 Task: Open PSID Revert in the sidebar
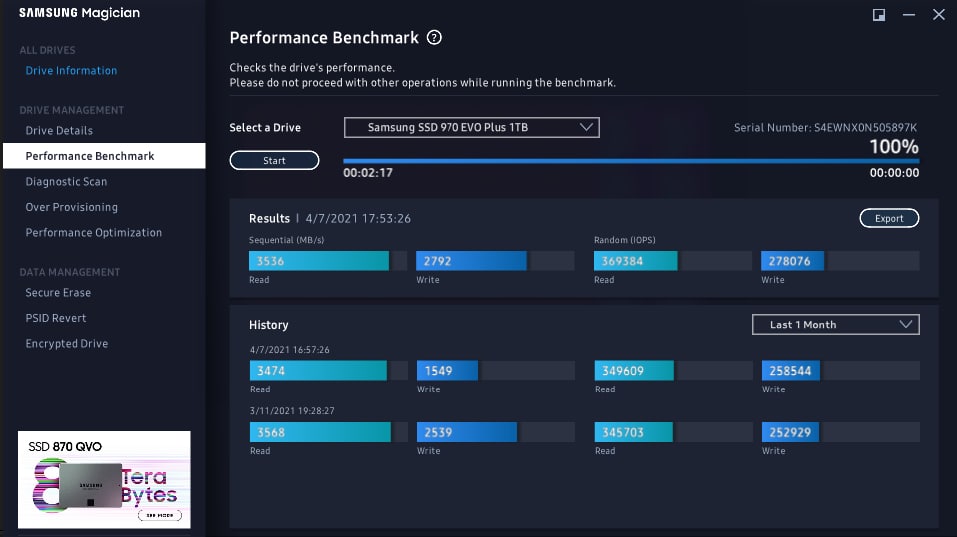click(x=56, y=319)
